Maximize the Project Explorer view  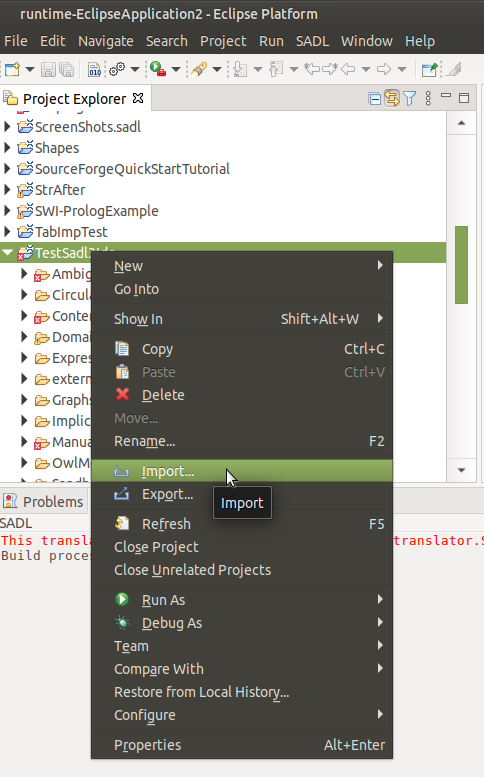(x=464, y=98)
